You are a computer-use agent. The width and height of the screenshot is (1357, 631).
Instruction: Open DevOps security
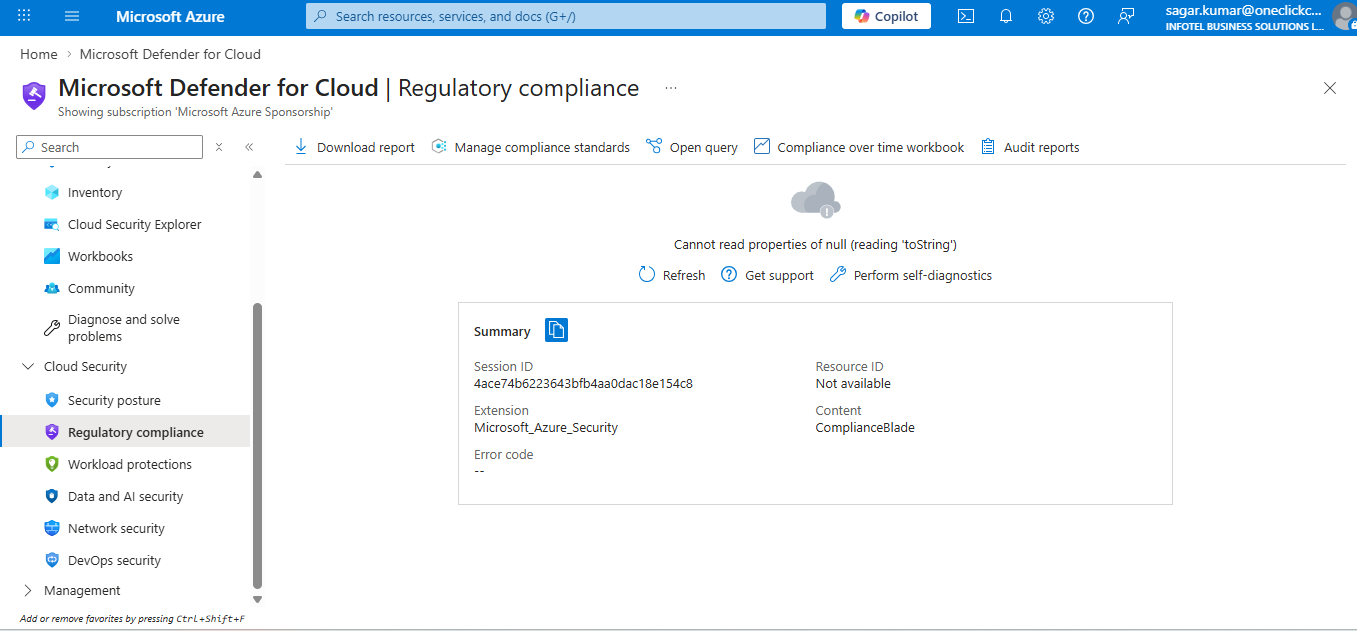114,560
